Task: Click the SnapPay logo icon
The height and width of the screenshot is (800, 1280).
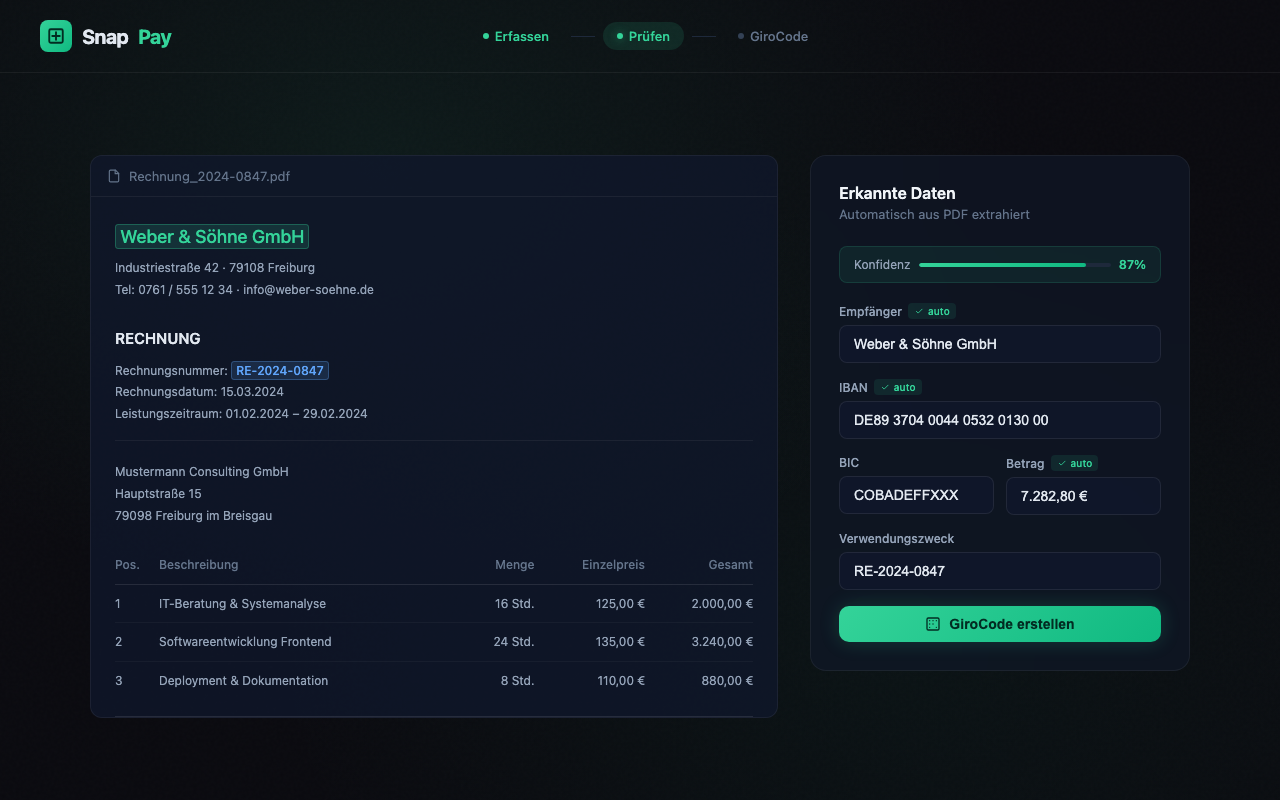Action: tap(56, 36)
